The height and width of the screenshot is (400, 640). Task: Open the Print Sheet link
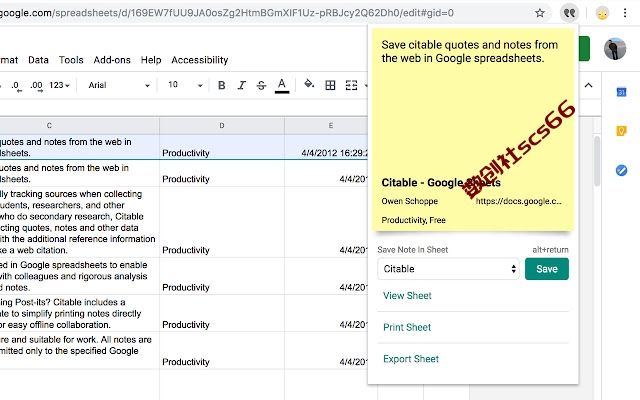[407, 327]
